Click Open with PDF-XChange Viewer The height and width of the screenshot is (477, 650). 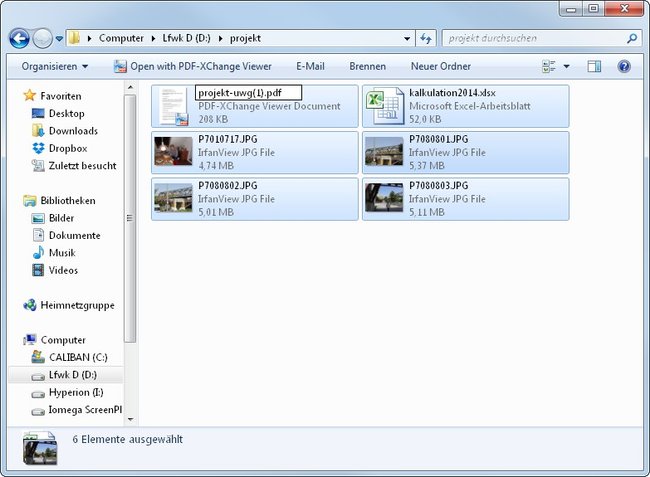pos(193,66)
